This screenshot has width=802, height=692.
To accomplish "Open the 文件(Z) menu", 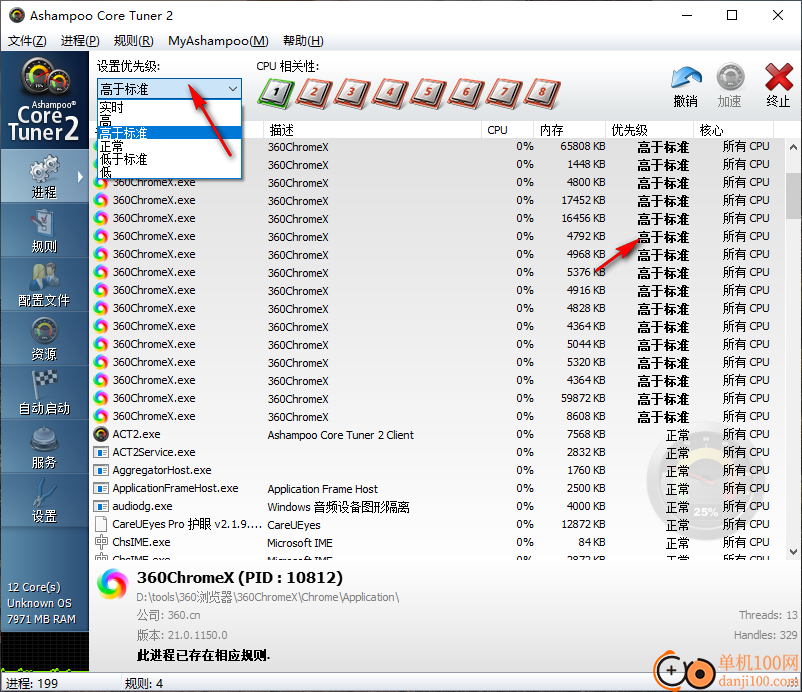I will coord(27,41).
